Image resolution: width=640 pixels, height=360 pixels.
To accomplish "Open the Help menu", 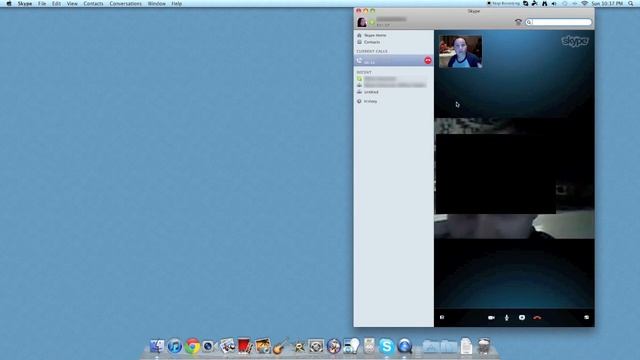I will tap(177, 4).
